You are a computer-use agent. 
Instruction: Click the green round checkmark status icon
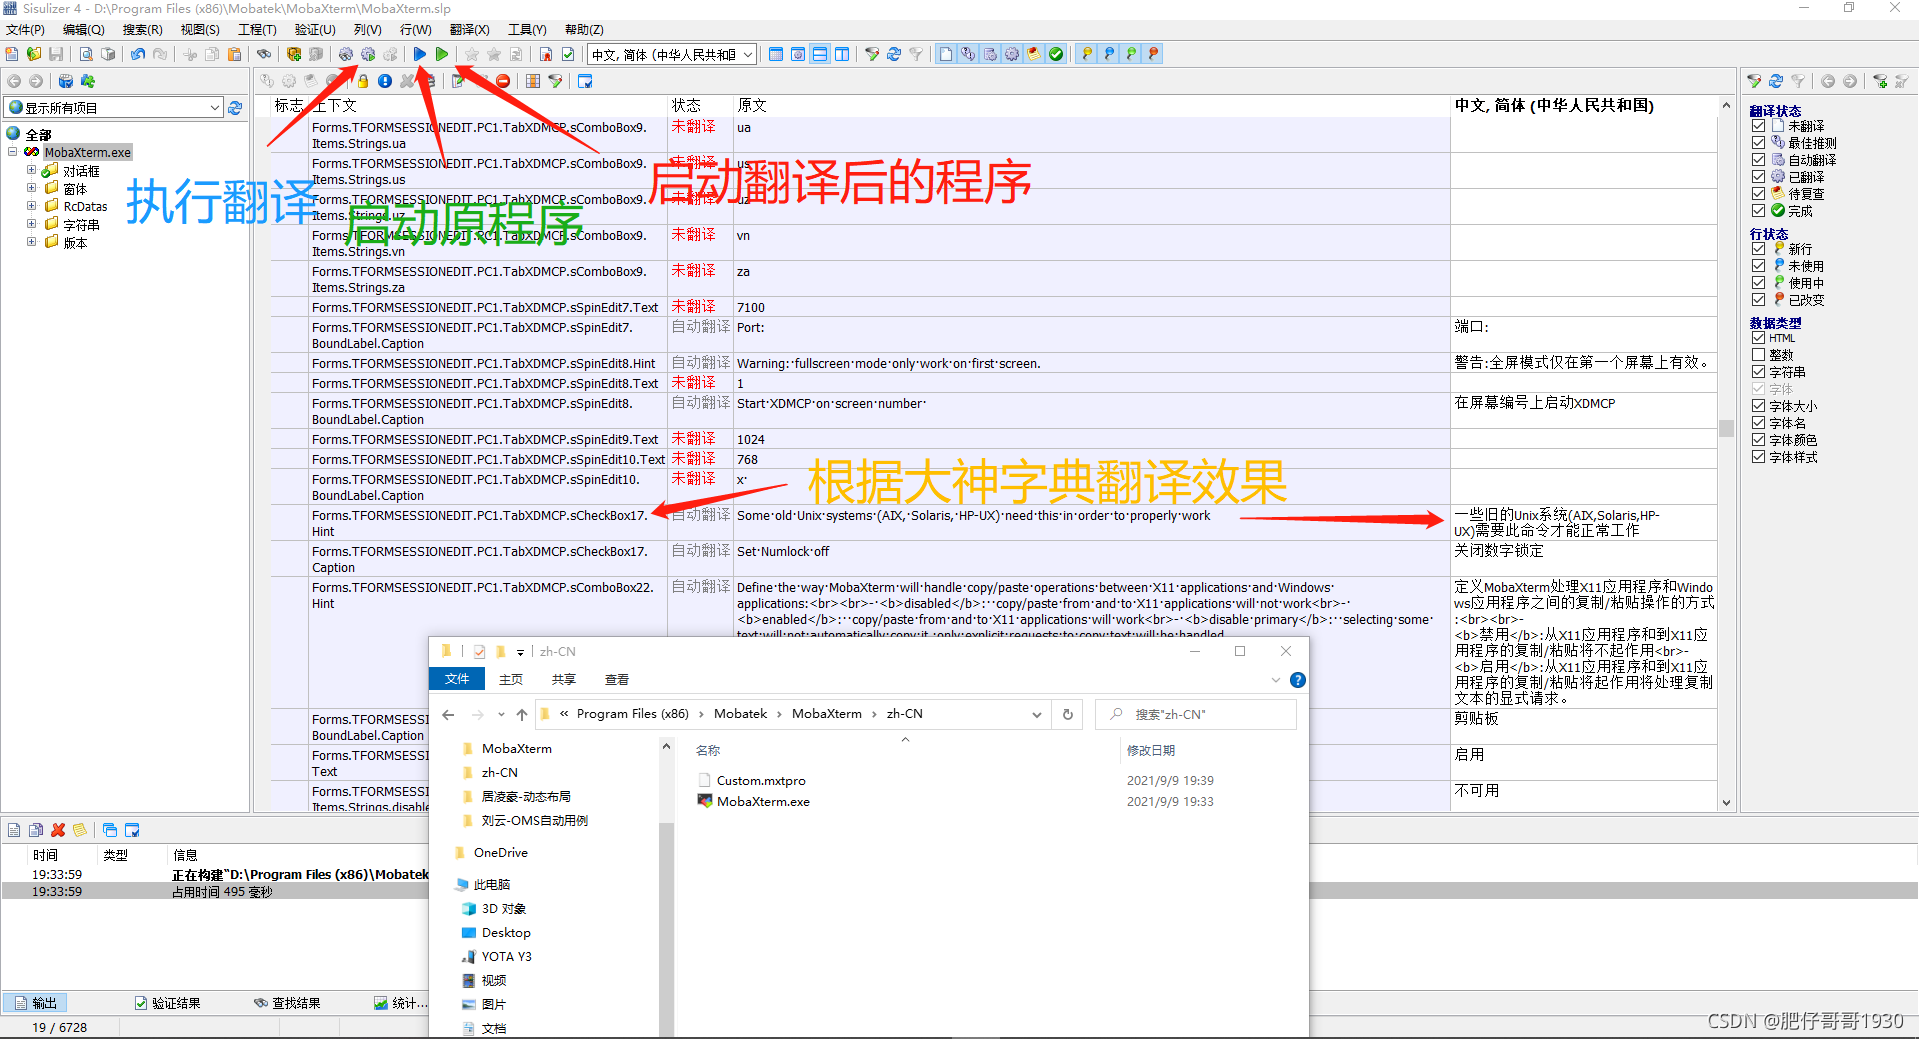pyautogui.click(x=1056, y=54)
